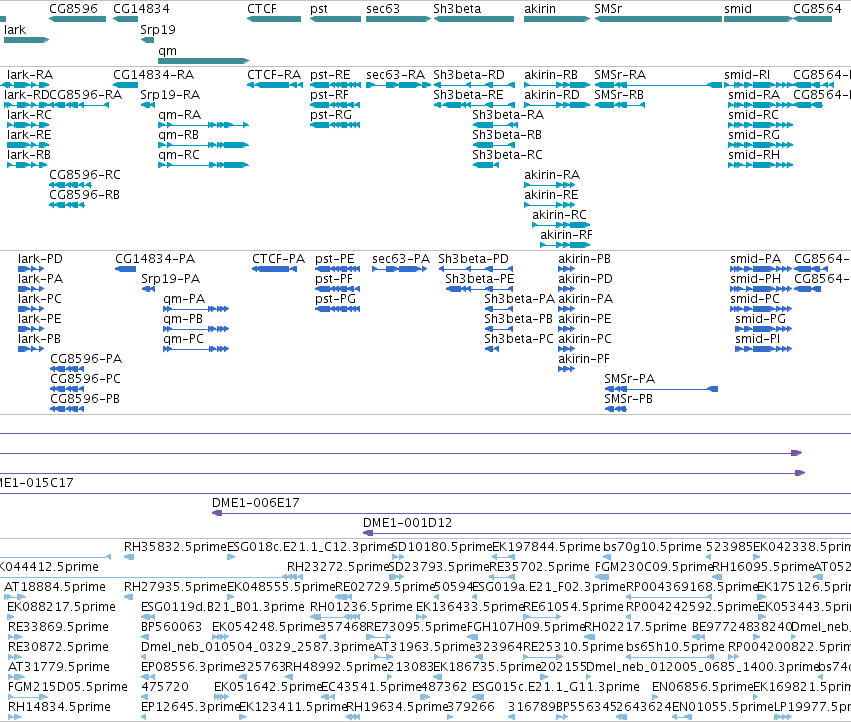Image resolution: width=851 pixels, height=722 pixels.
Task: Select transcript CTCF-RA
Action: tap(274, 75)
